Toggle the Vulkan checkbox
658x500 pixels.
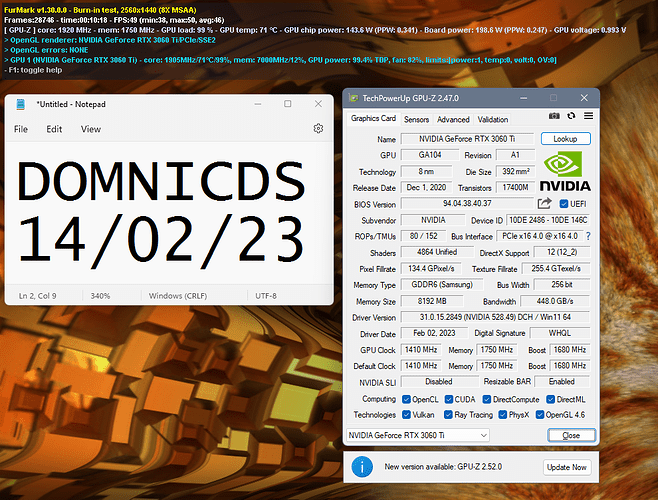pos(406,415)
